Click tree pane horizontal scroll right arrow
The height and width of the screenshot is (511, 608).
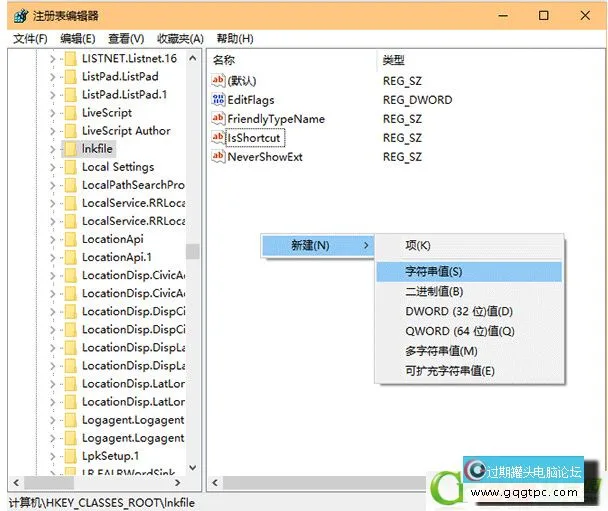tap(178, 483)
